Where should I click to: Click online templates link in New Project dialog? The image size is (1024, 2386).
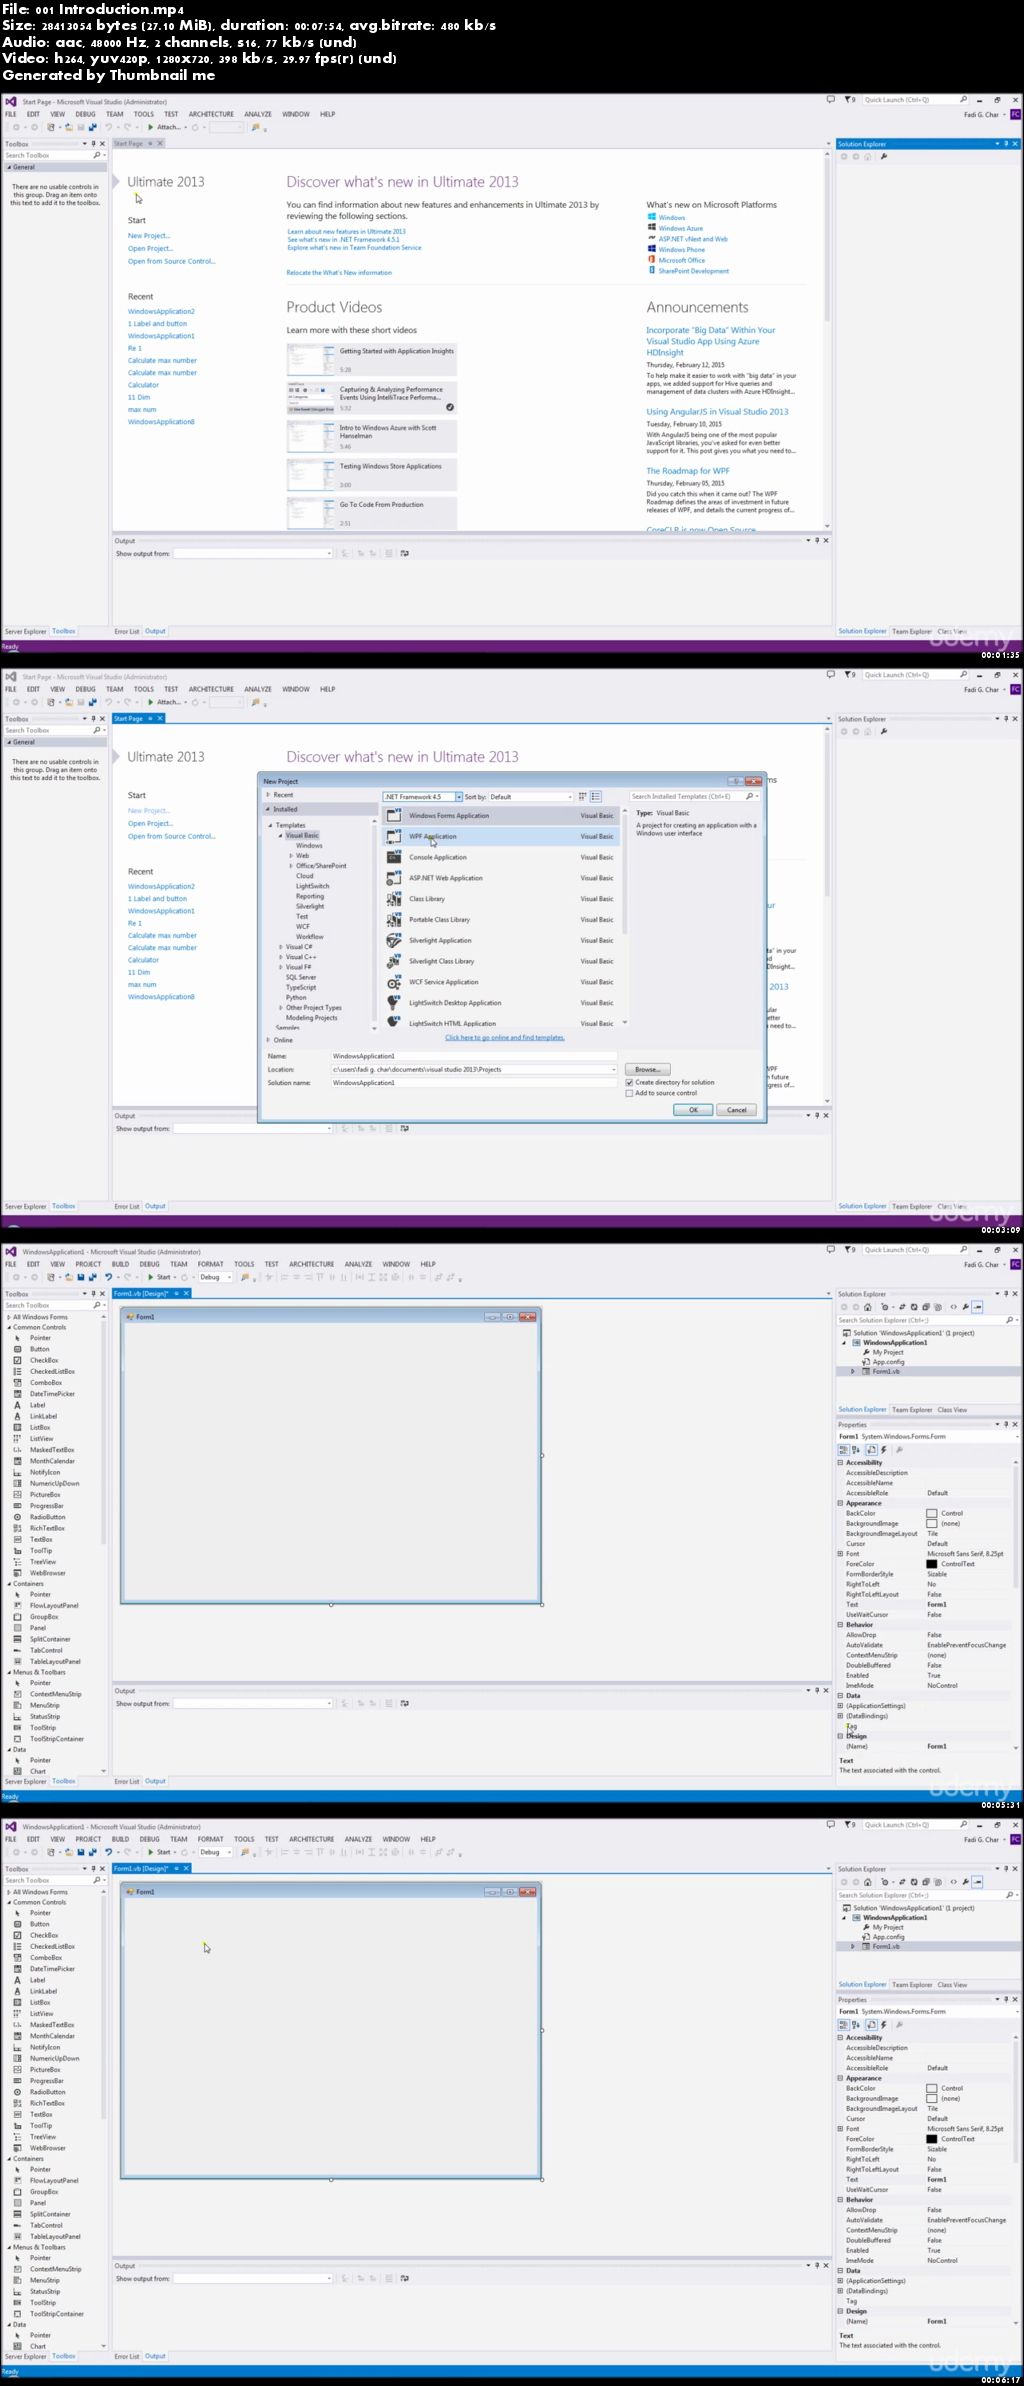[x=505, y=1037]
